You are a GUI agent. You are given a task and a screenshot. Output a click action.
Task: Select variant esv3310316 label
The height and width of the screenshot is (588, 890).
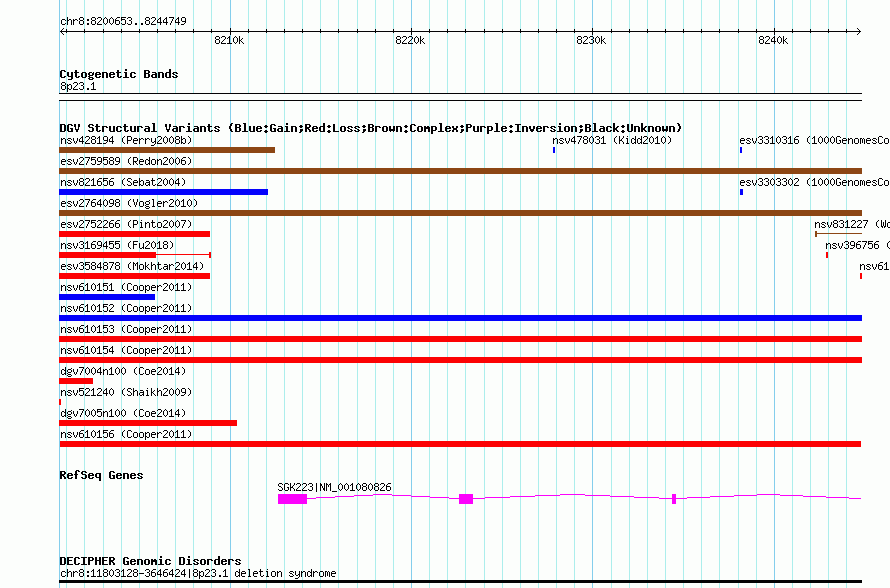pos(814,140)
